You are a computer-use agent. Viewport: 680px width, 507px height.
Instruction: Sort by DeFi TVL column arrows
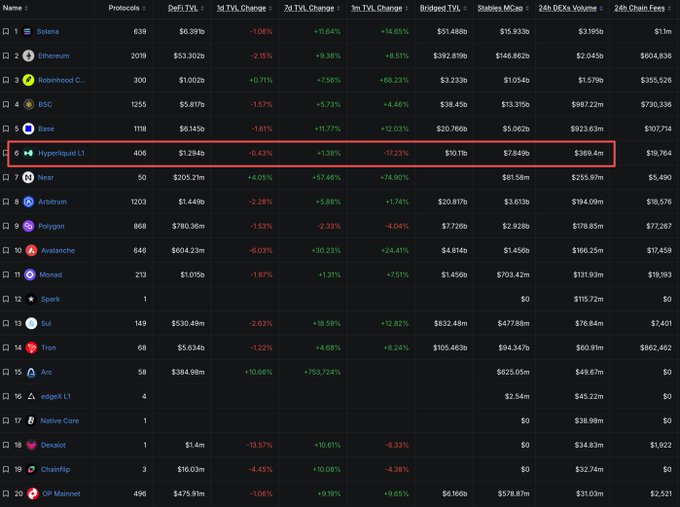(x=203, y=8)
